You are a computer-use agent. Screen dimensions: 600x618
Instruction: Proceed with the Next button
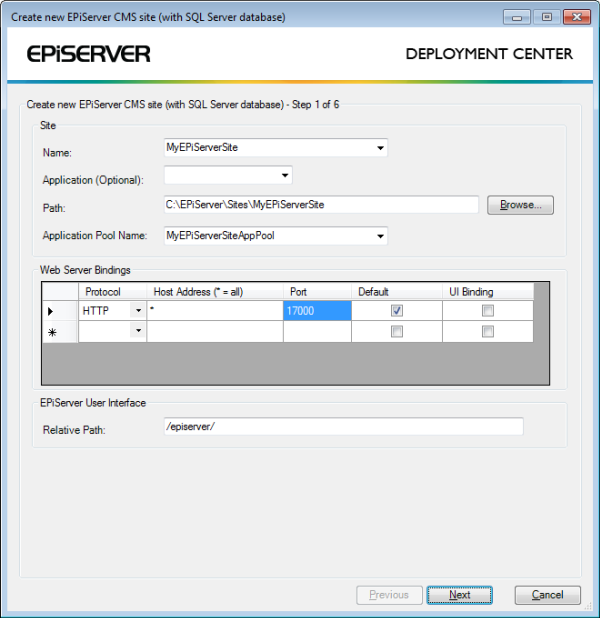[x=459, y=595]
